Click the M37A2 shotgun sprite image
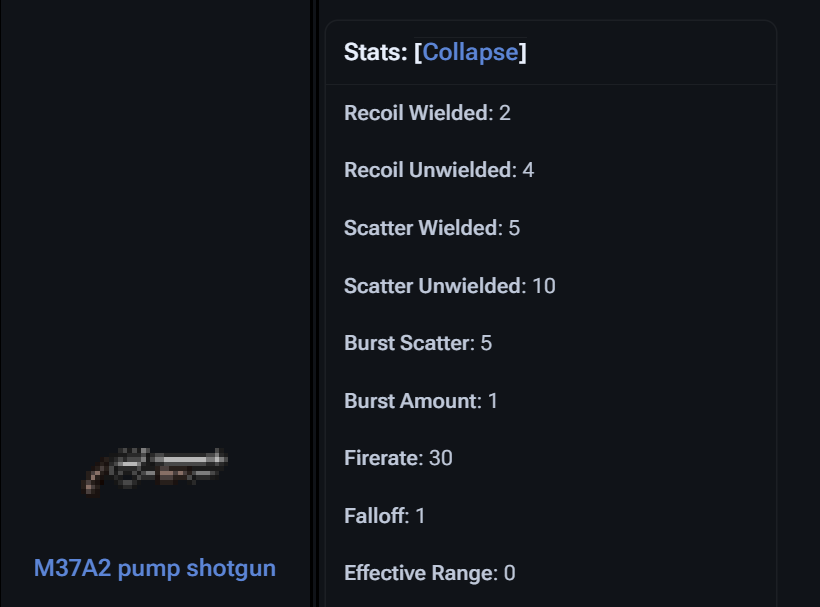Image resolution: width=820 pixels, height=607 pixels. click(154, 468)
